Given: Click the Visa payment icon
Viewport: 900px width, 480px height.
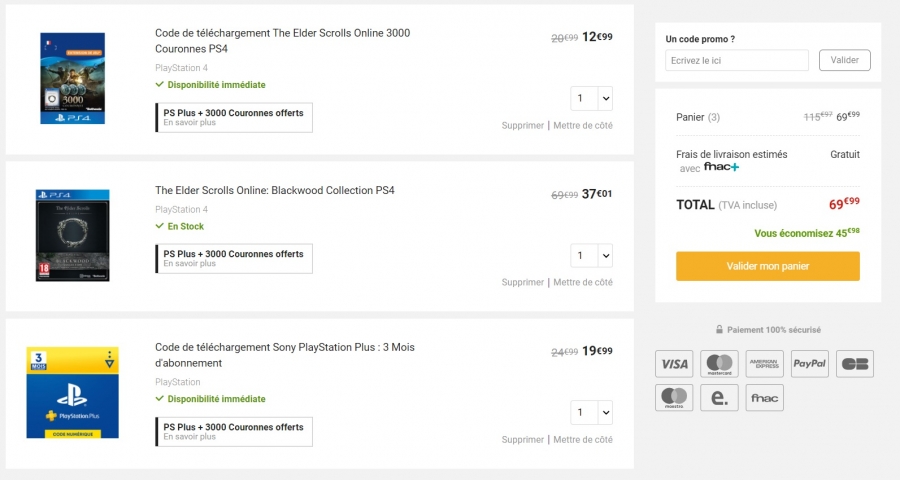Looking at the screenshot, I should coord(674,363).
